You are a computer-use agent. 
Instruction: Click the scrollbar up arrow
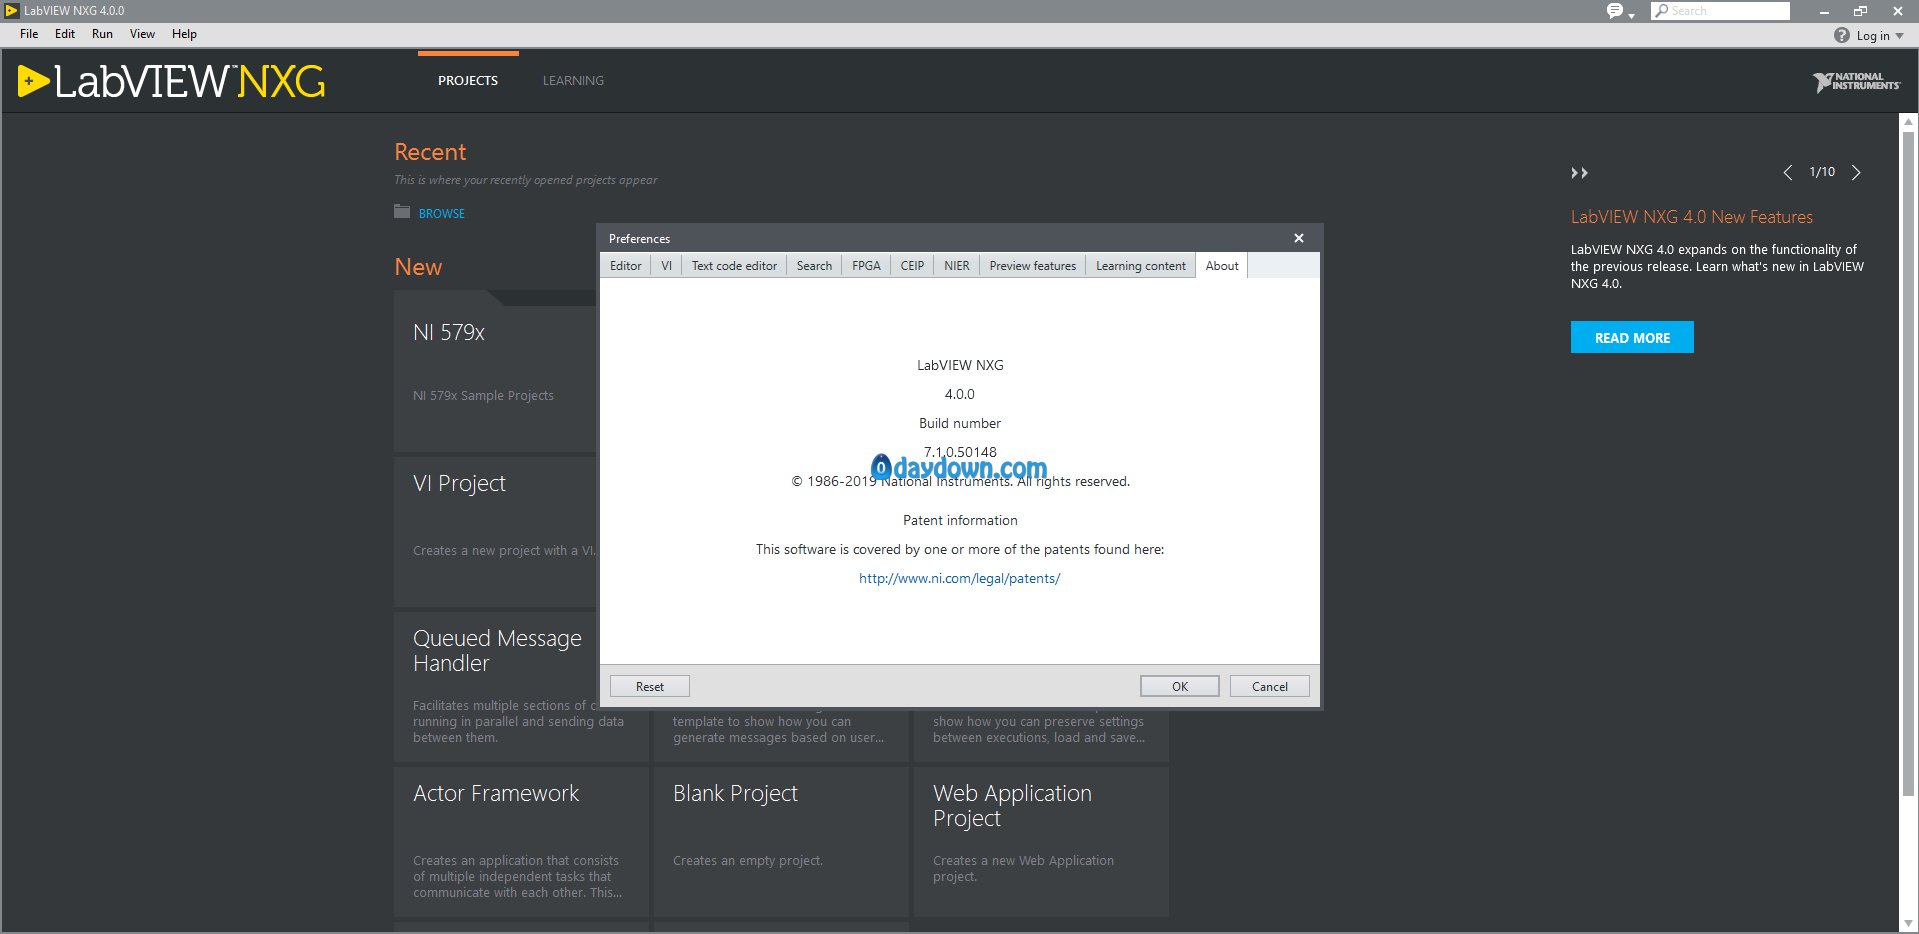(1908, 122)
